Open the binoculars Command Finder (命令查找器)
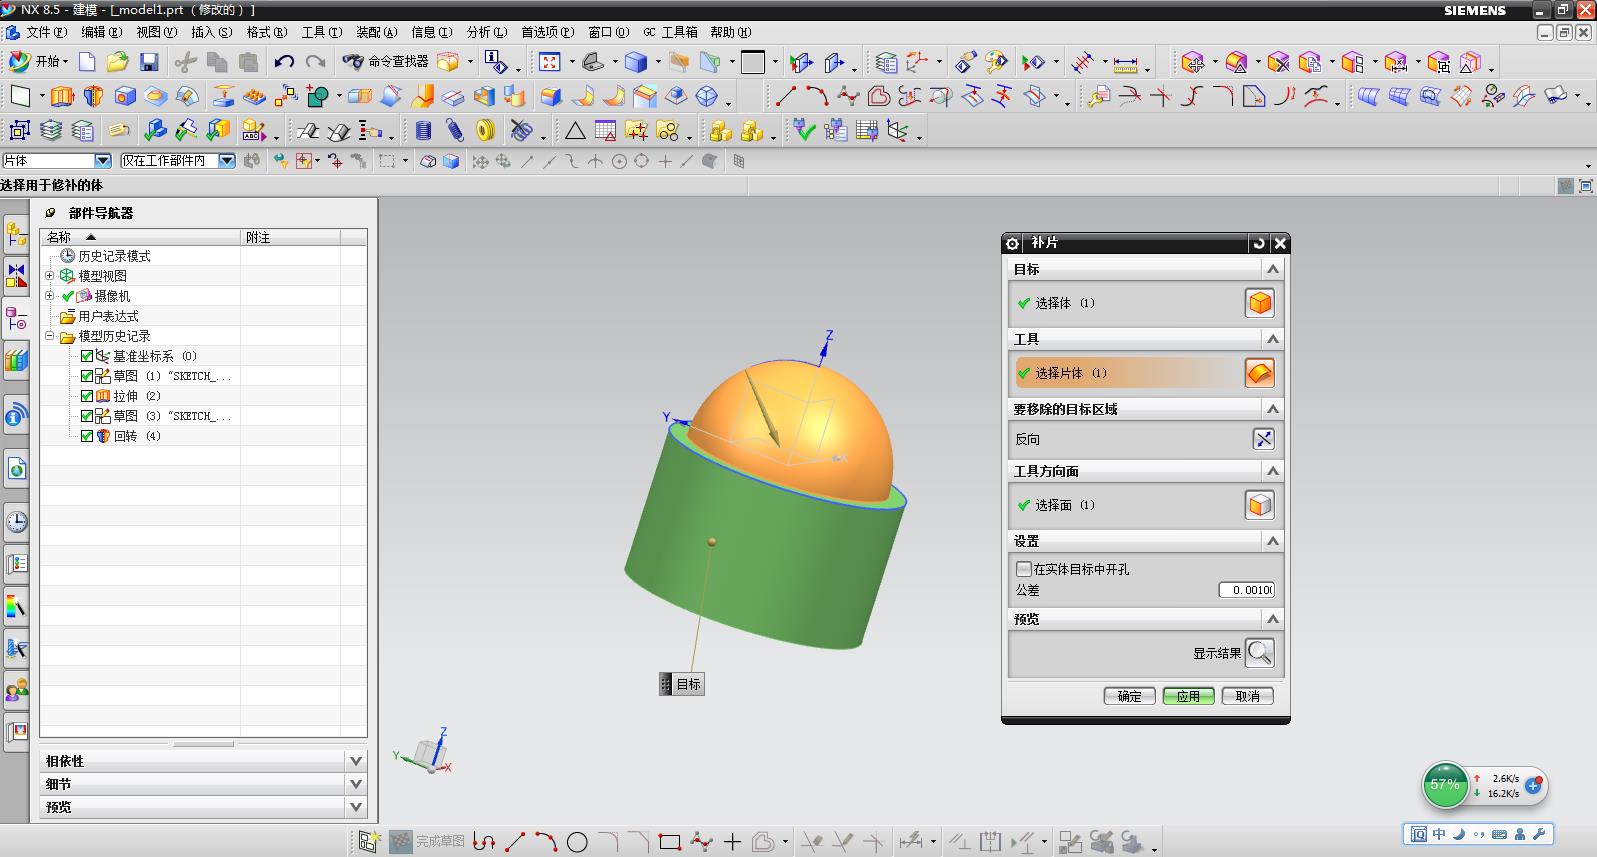The image size is (1597, 857). (385, 62)
